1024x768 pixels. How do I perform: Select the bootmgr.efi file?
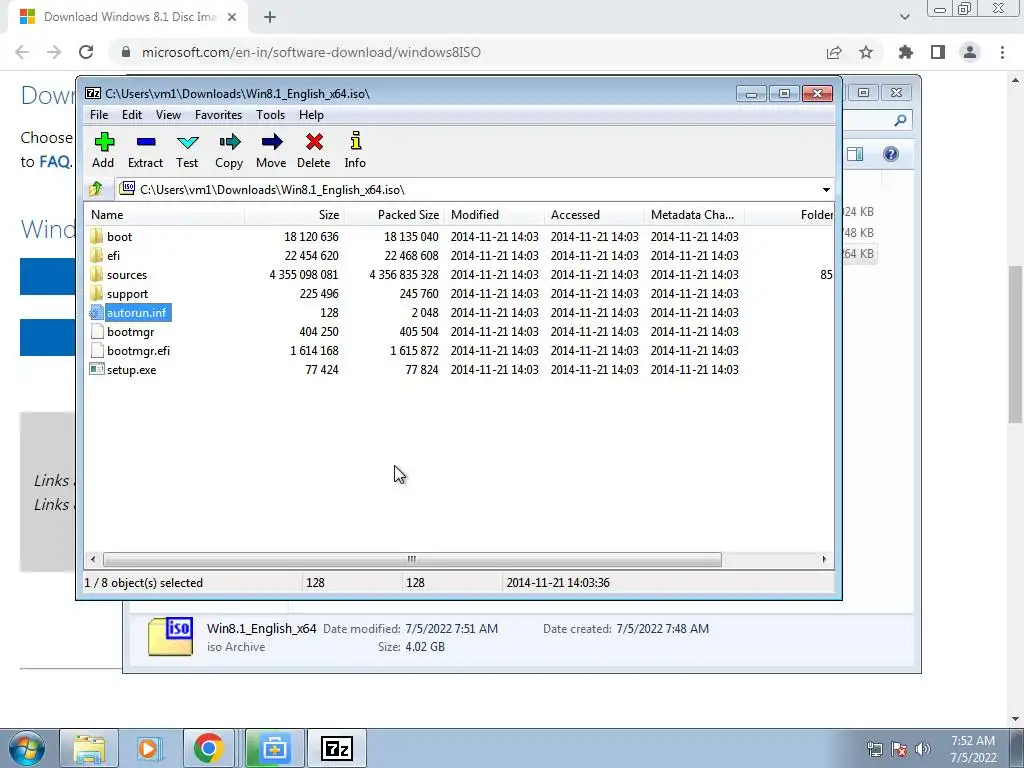(138, 351)
